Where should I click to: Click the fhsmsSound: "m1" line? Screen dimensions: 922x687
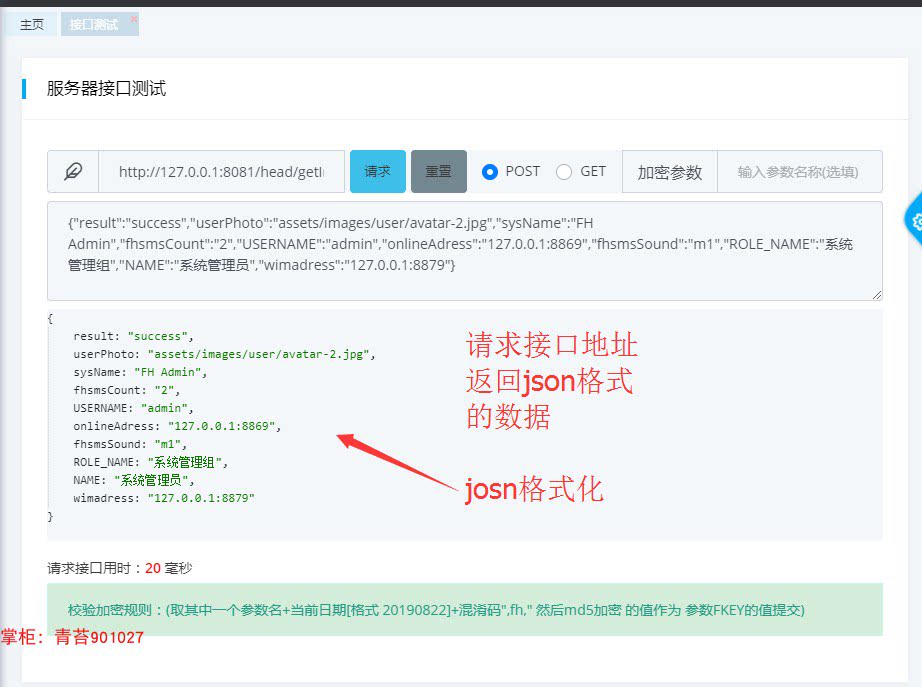click(130, 444)
